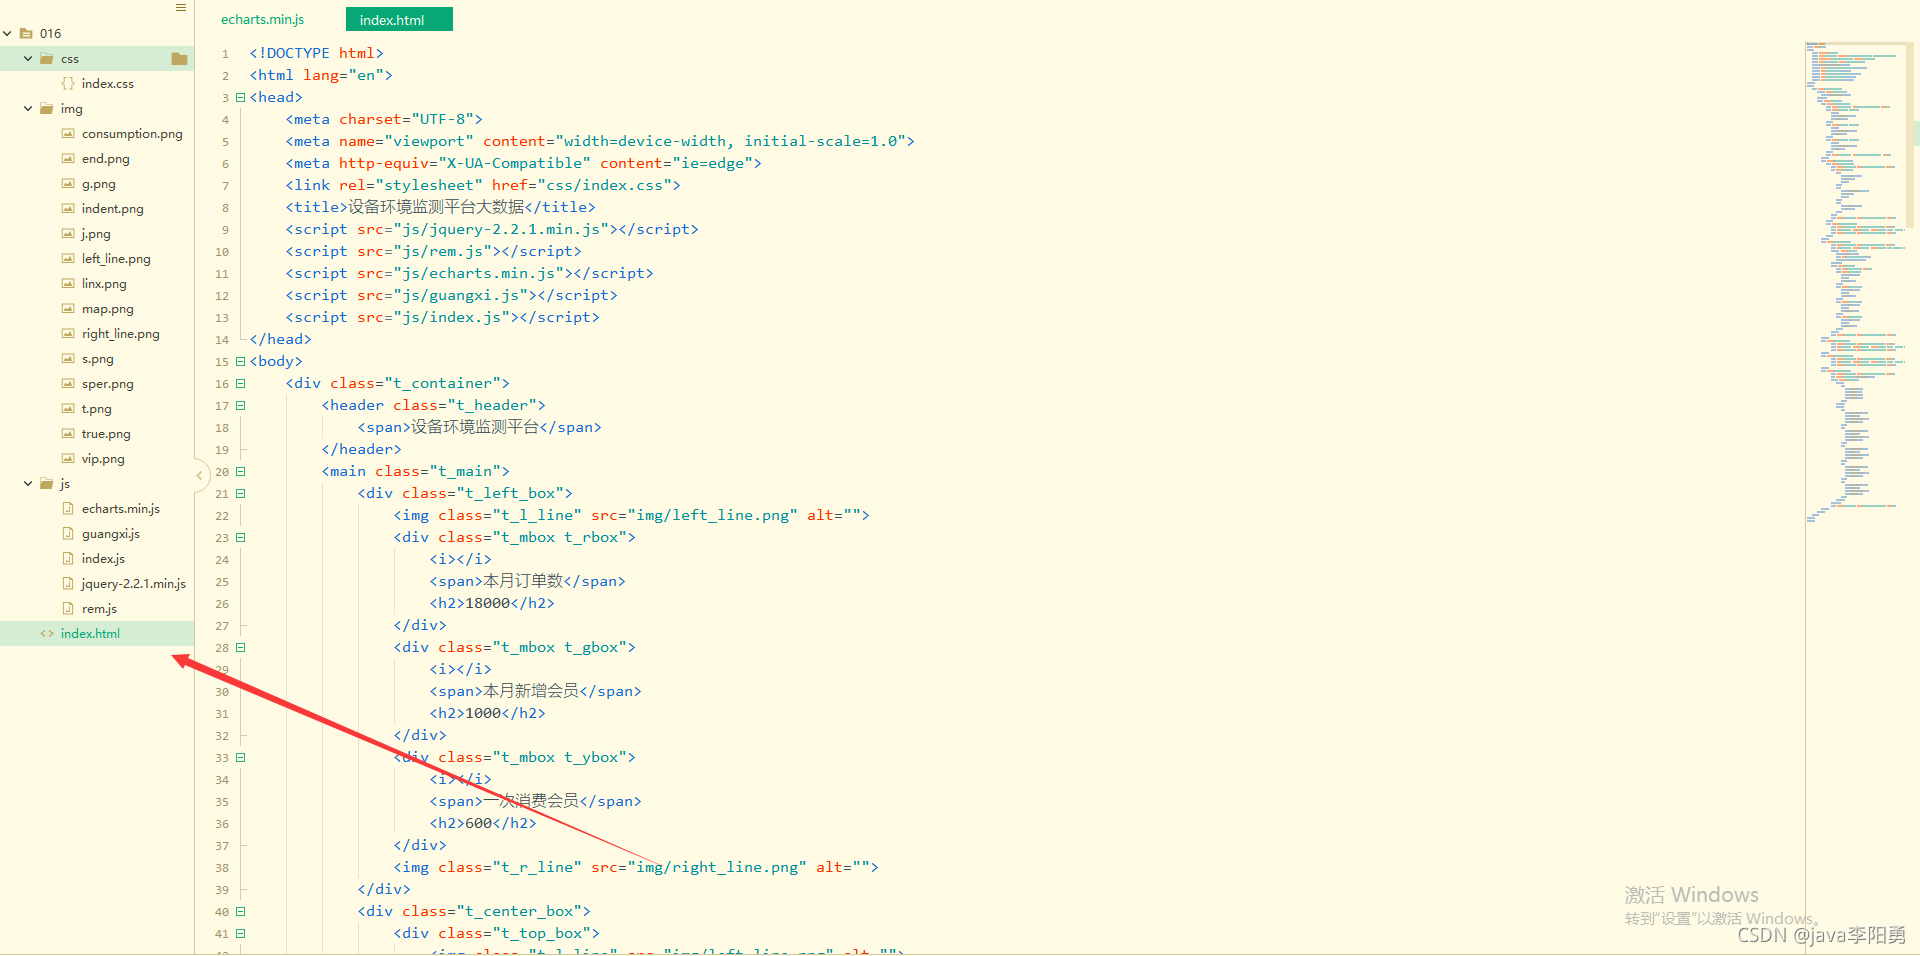
Task: Click the span text 本月新增会员
Action: tap(531, 691)
